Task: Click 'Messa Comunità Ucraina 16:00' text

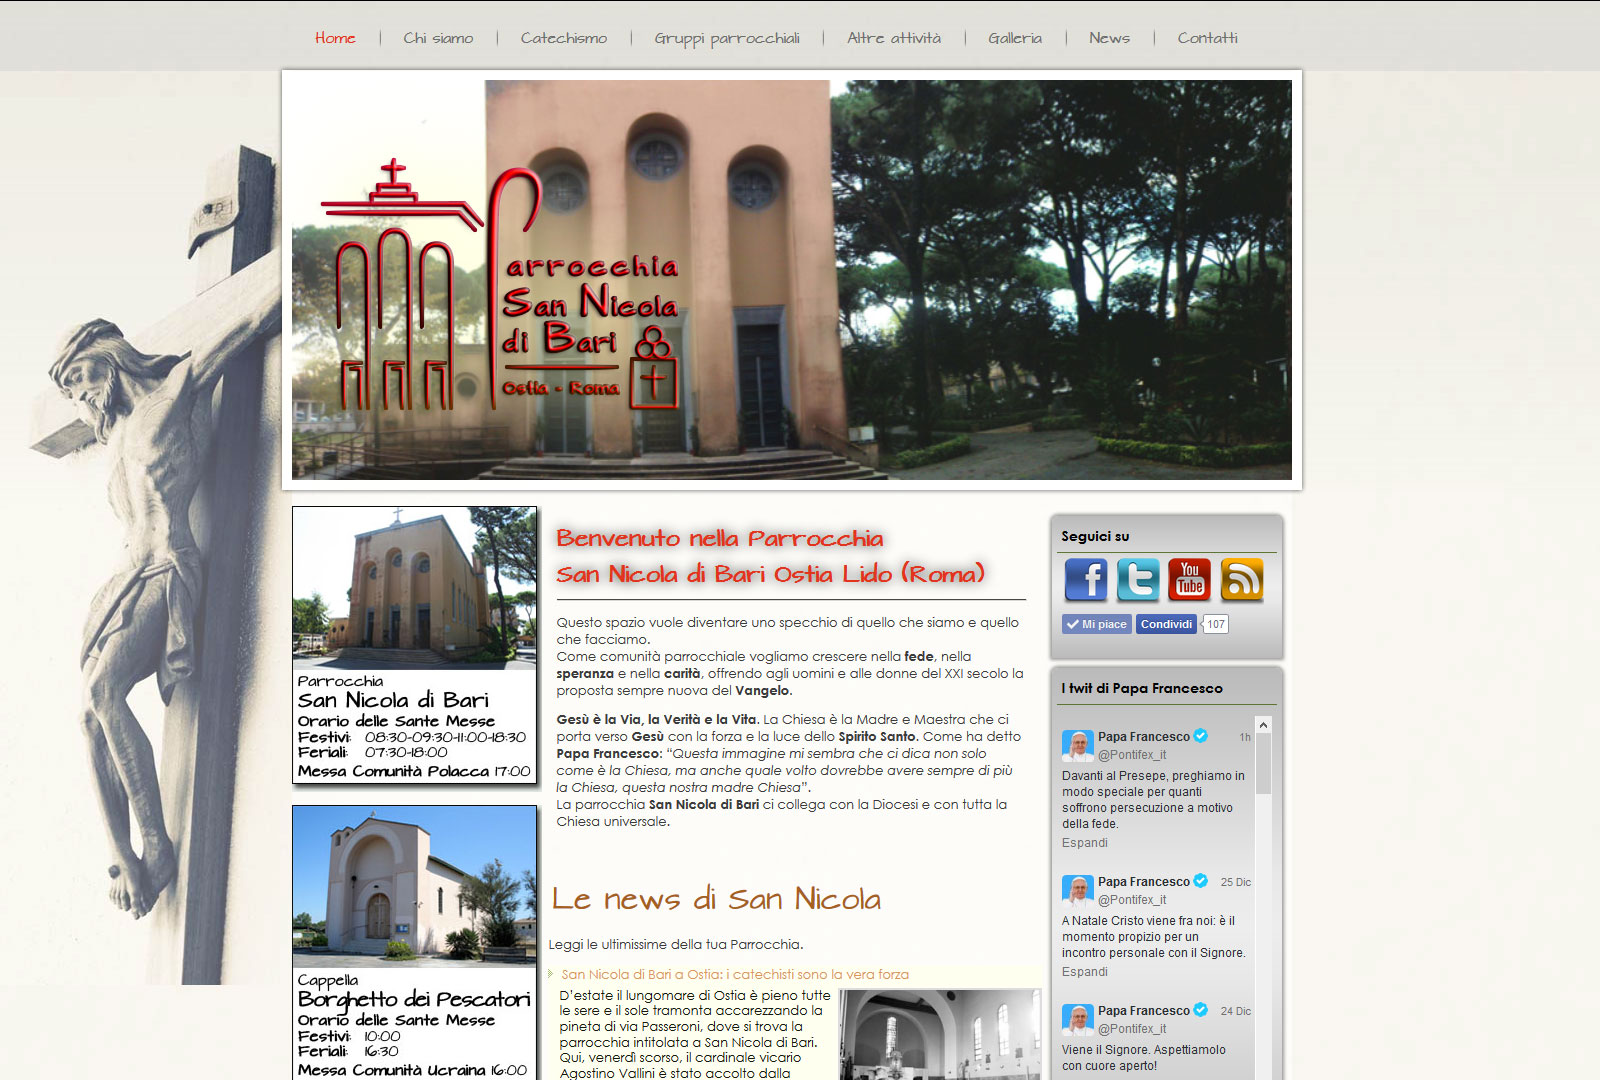Action: click(412, 1070)
